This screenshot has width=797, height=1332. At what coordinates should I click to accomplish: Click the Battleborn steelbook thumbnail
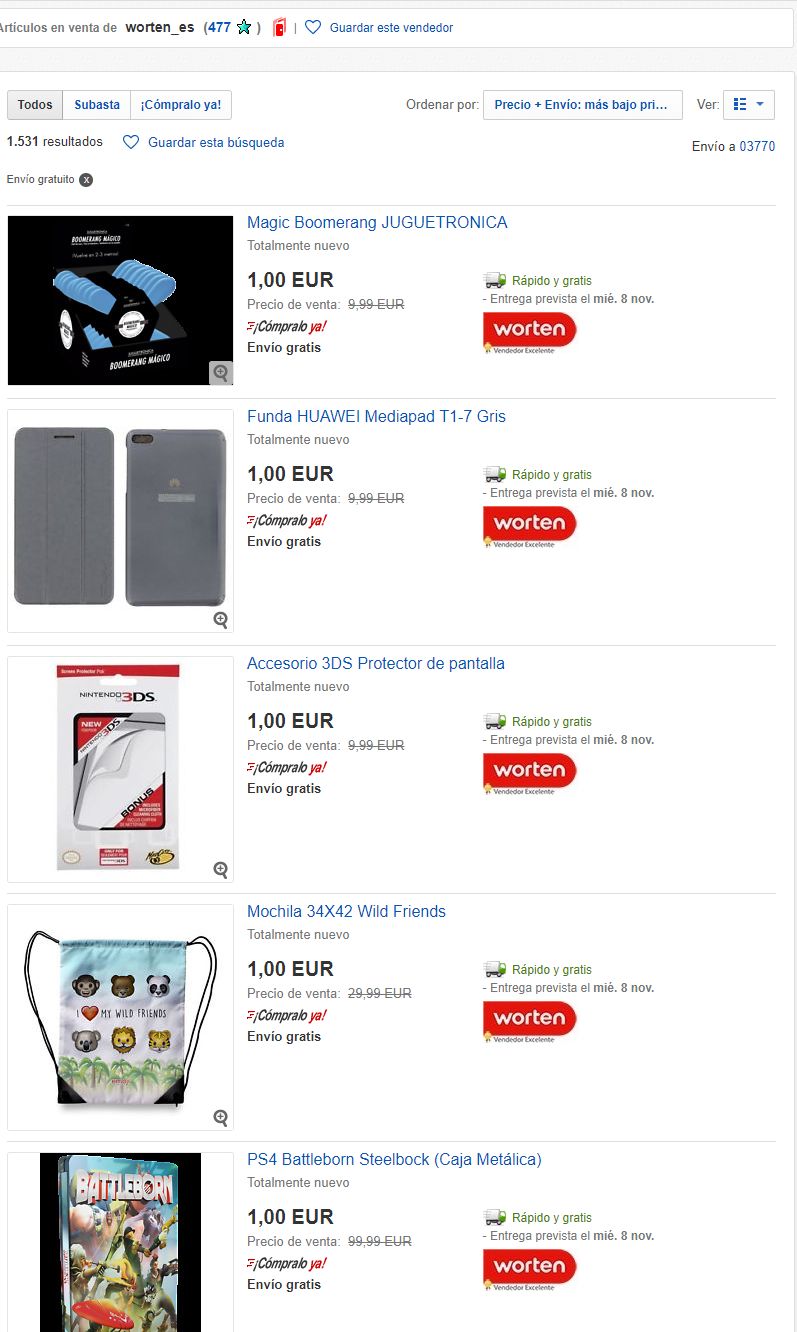pyautogui.click(x=120, y=1242)
